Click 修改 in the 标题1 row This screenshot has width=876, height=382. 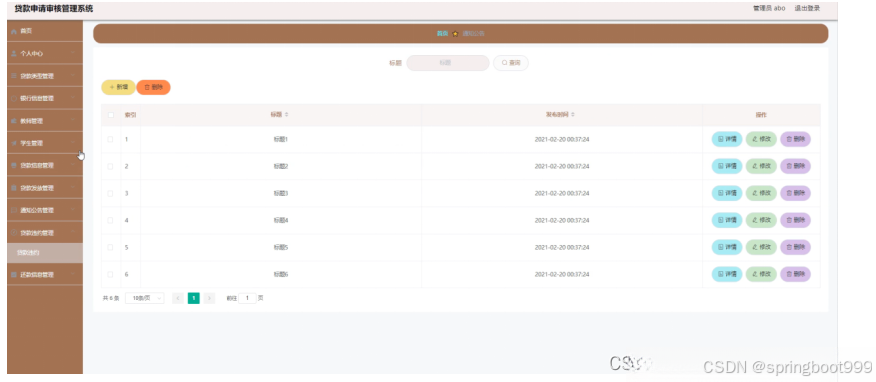click(x=761, y=139)
